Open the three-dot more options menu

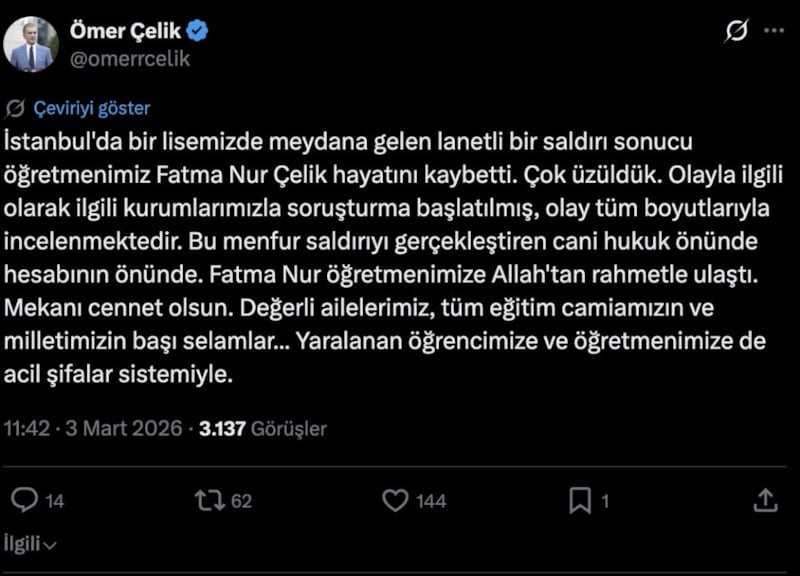click(x=774, y=32)
